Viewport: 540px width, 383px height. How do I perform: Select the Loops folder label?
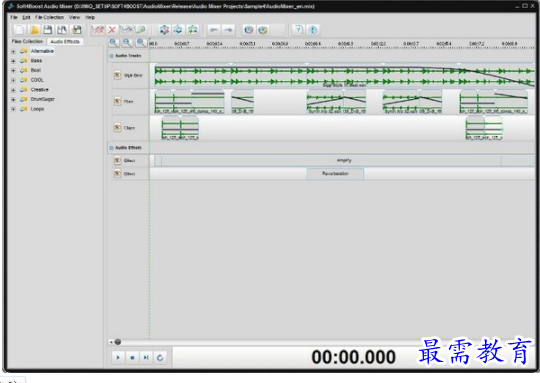click(37, 109)
